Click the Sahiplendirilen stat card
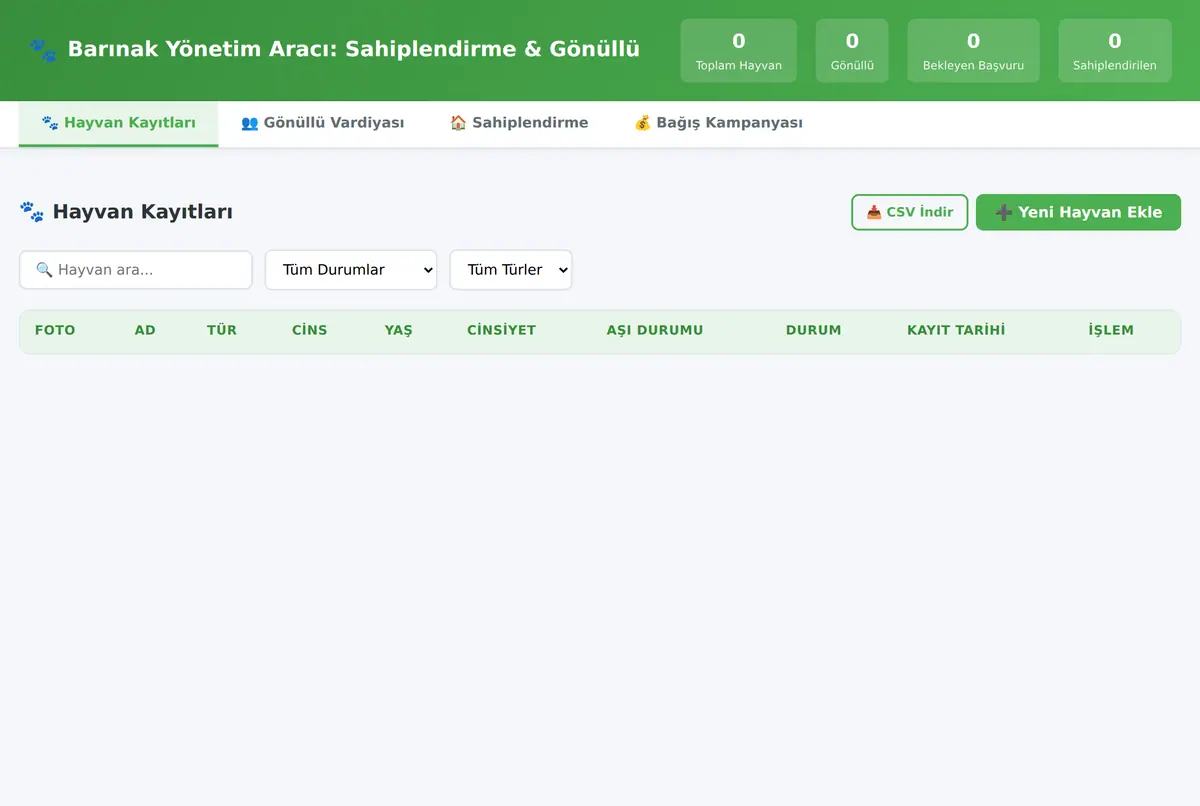This screenshot has height=806, width=1200. point(1115,51)
